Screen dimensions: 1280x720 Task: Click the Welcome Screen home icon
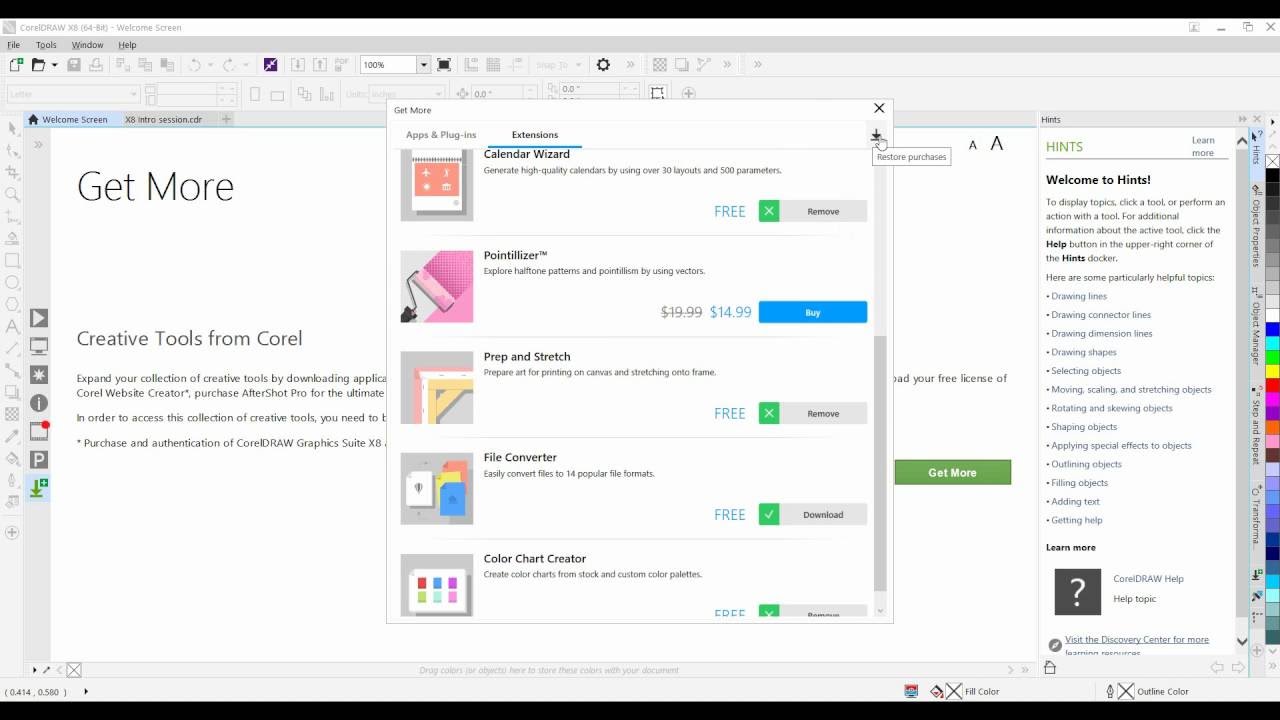point(34,119)
